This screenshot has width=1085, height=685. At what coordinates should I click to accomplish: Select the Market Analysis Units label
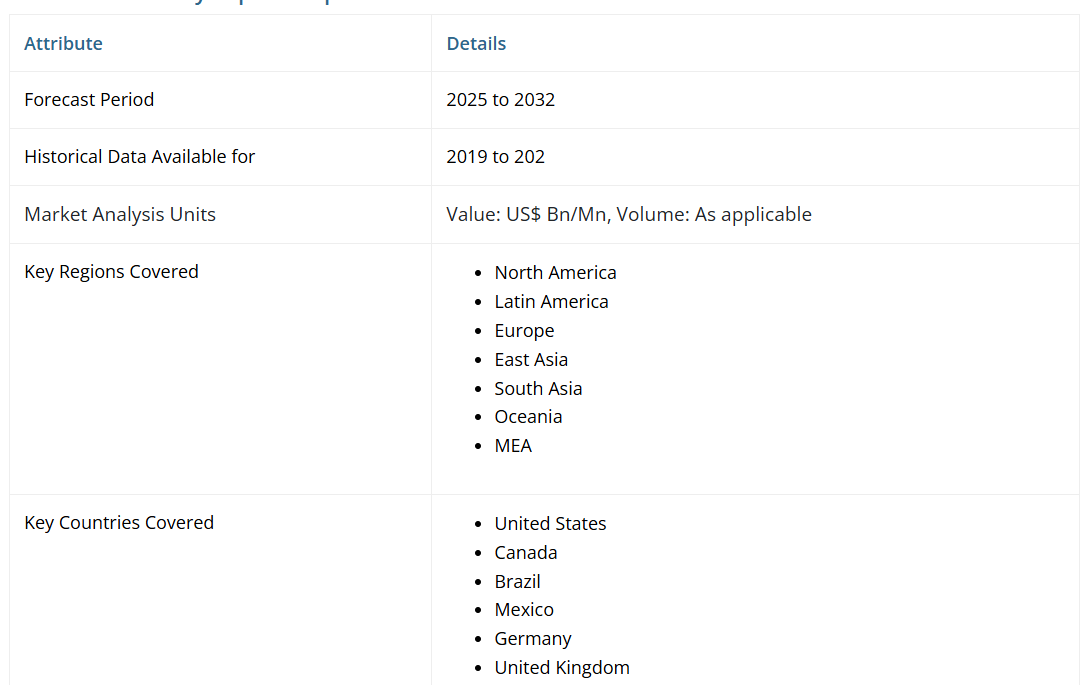pyautogui.click(x=120, y=214)
